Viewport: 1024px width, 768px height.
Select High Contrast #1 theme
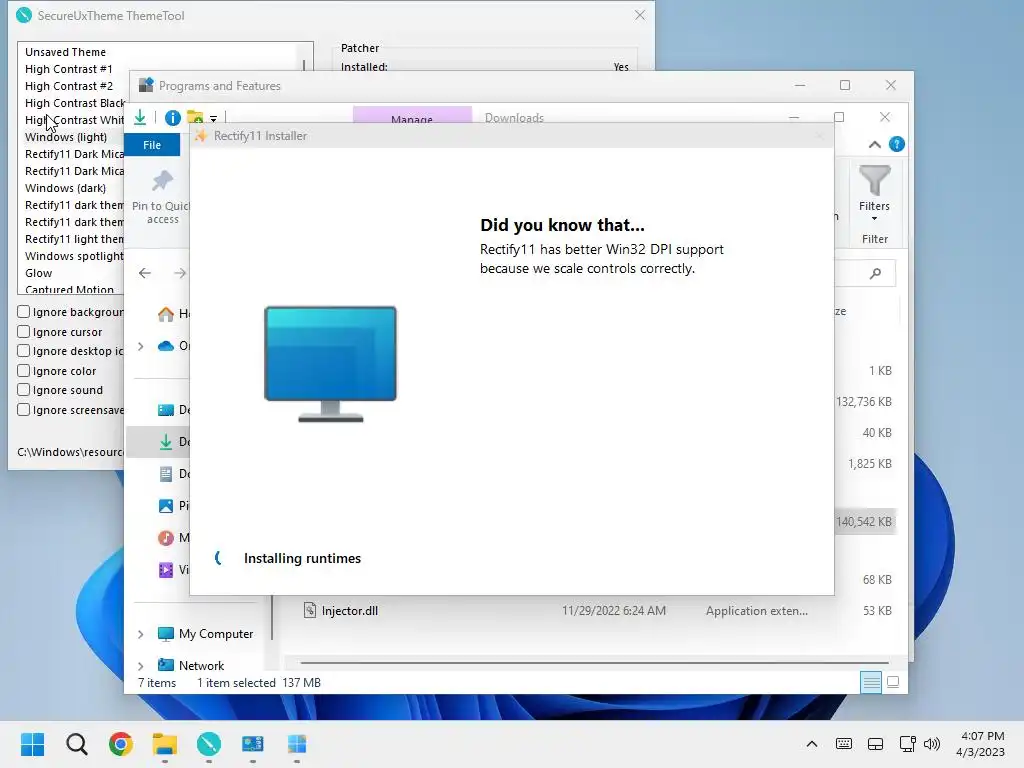tap(69, 69)
